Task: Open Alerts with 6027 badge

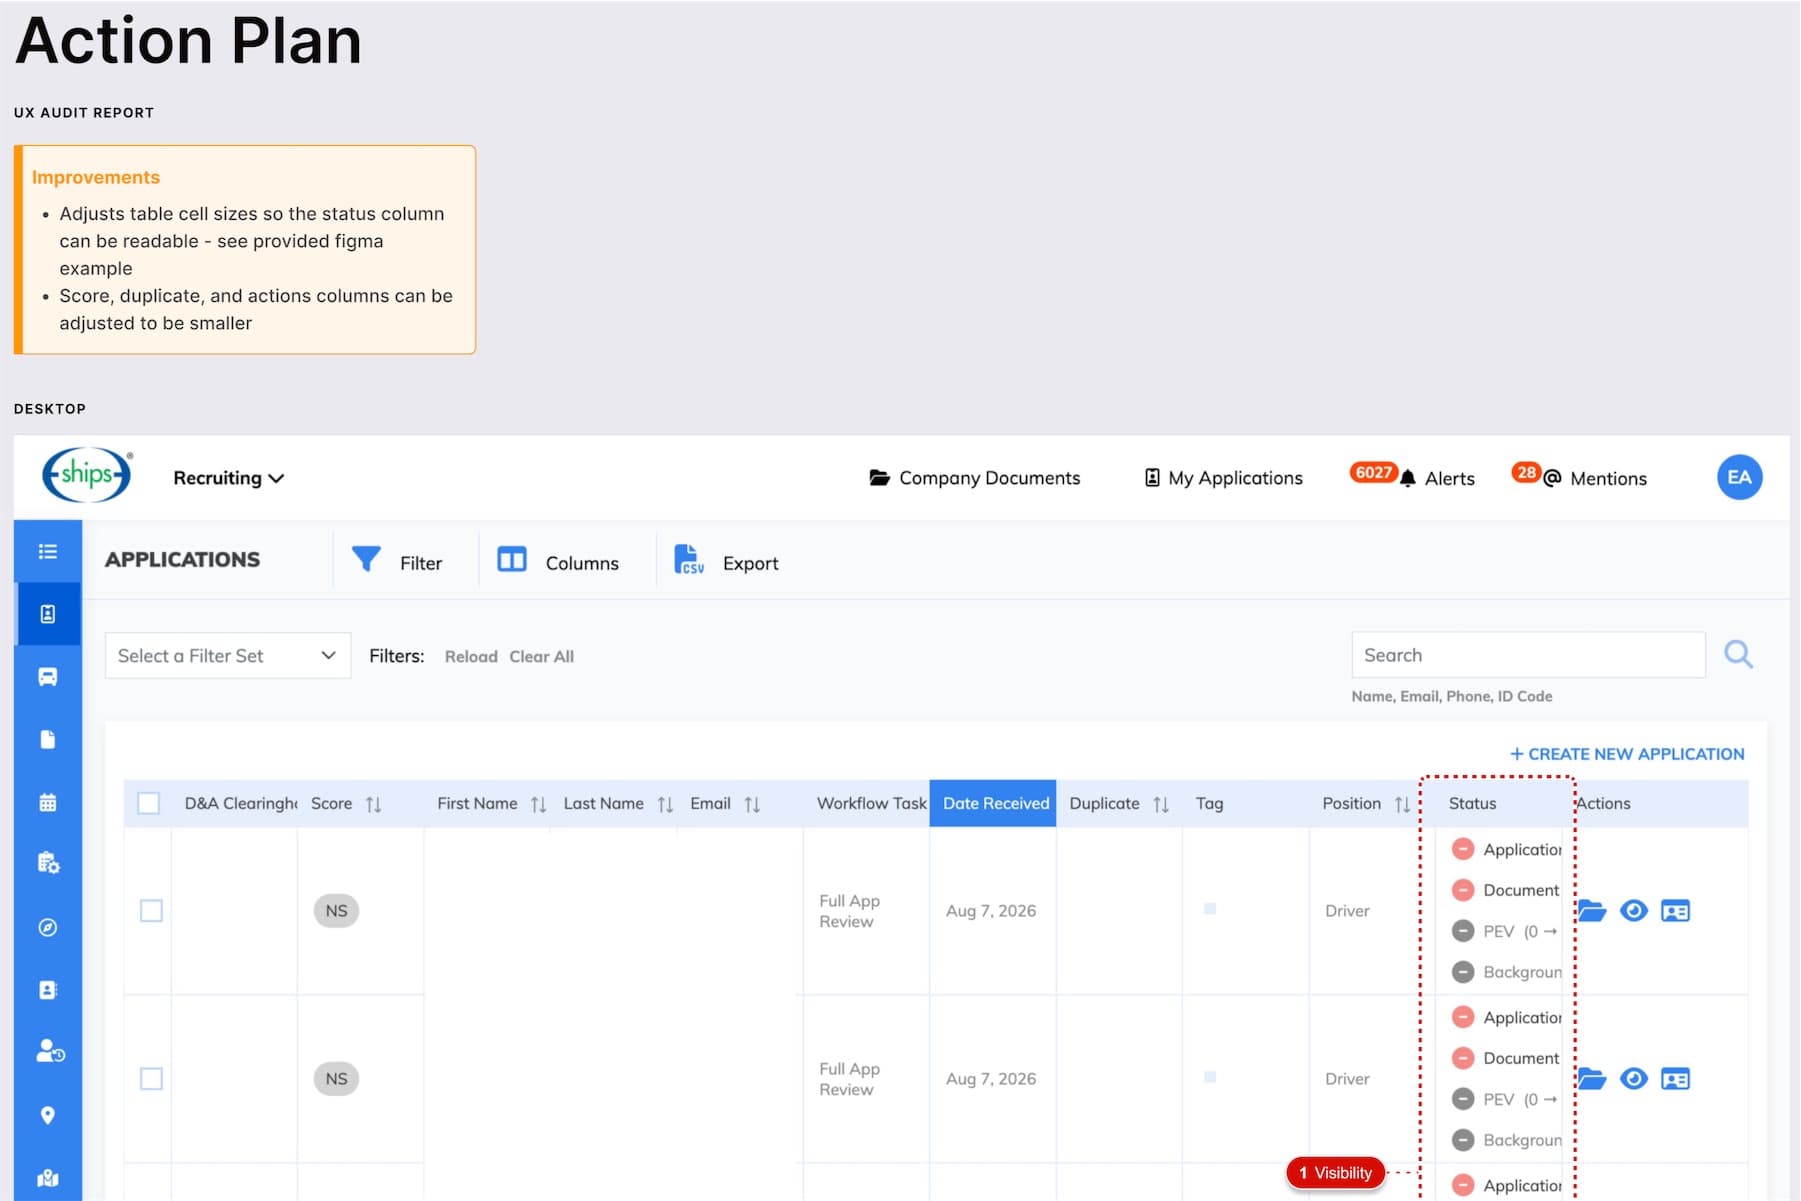Action: 1412,476
